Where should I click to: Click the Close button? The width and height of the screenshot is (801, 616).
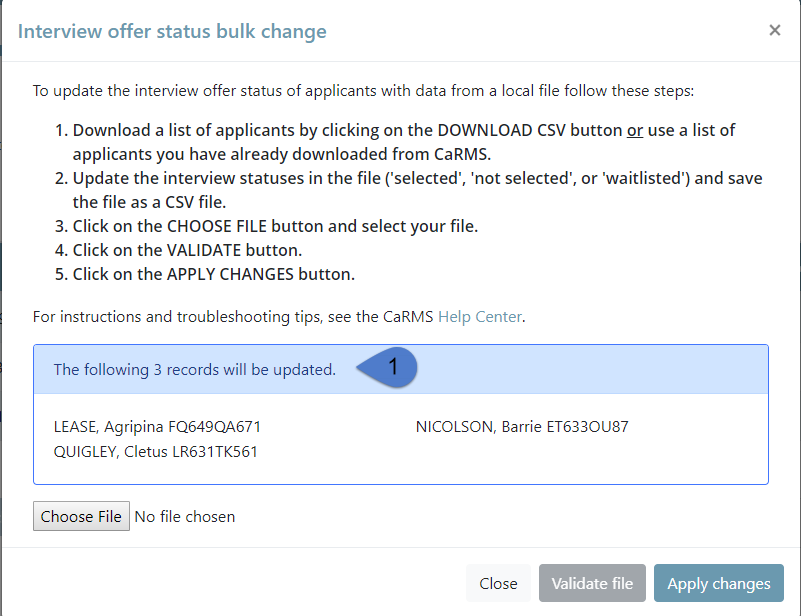(498, 583)
